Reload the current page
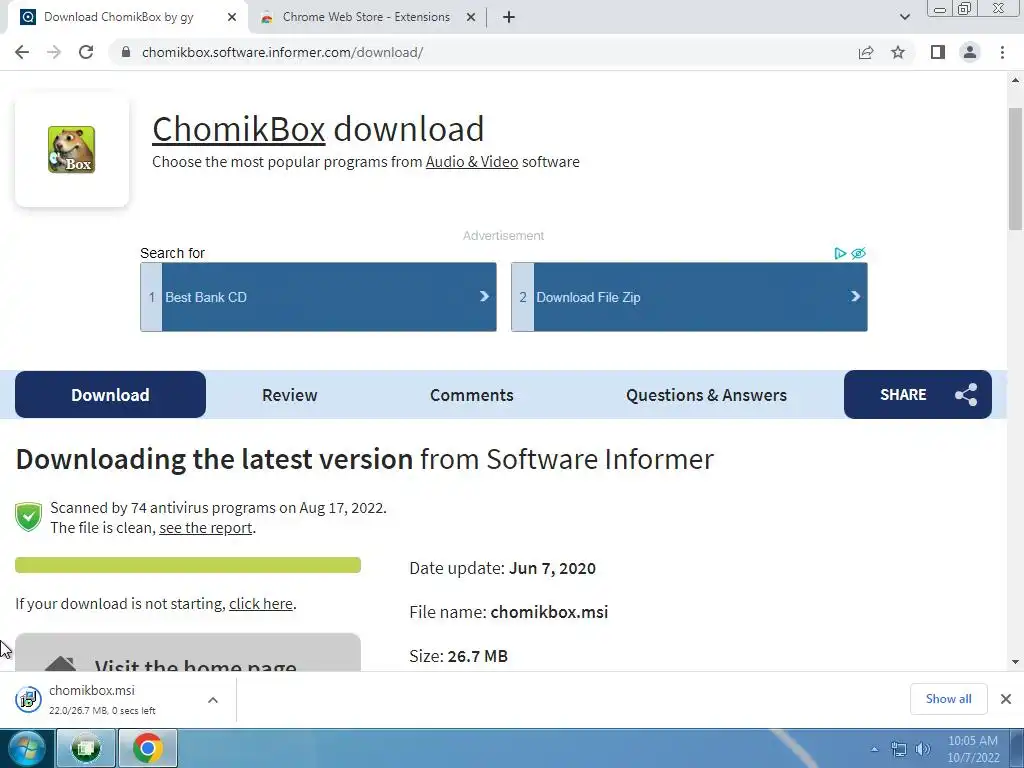Image resolution: width=1024 pixels, height=768 pixels. (x=86, y=52)
